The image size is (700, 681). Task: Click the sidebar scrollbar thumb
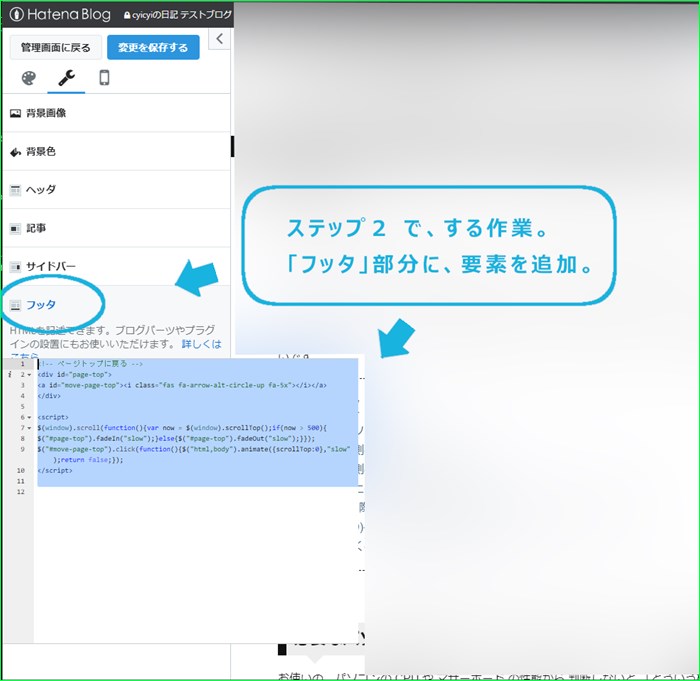pos(232,146)
